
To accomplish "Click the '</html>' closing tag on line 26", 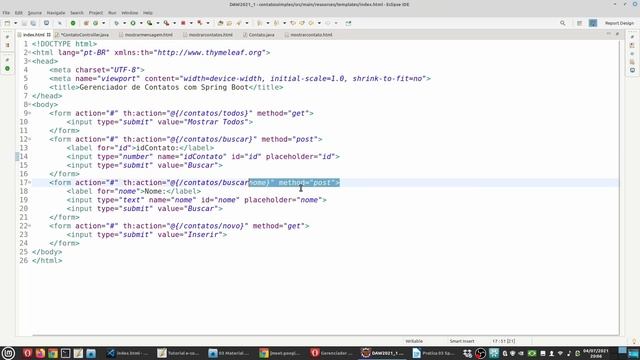I will (x=47, y=260).
